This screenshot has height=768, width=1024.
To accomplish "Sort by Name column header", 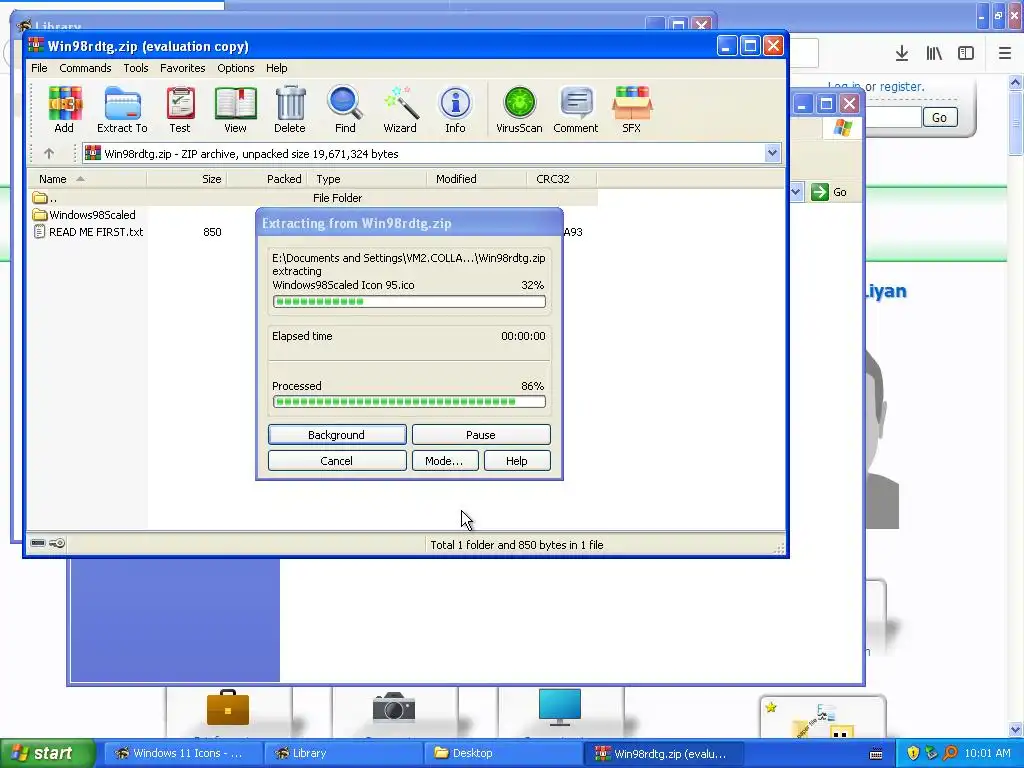I will [x=87, y=179].
